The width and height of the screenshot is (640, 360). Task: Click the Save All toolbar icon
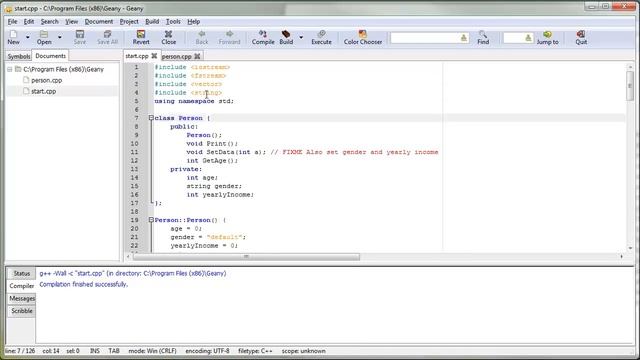click(107, 37)
